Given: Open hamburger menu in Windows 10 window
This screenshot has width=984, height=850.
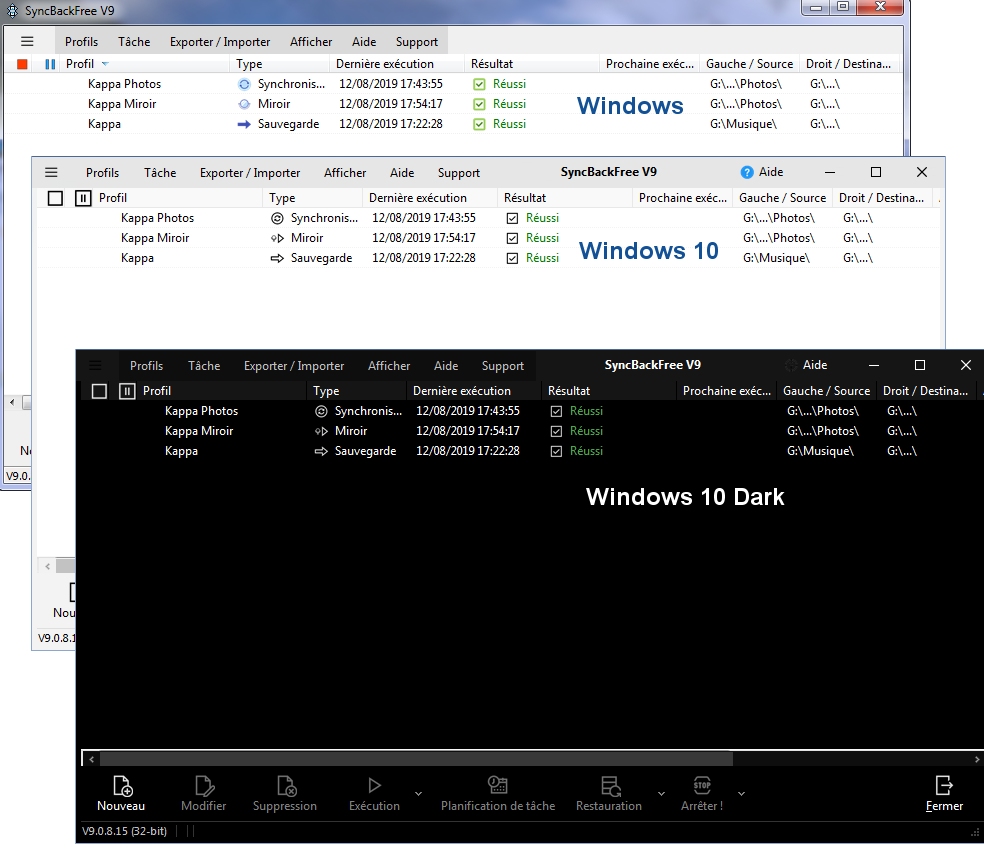Looking at the screenshot, I should 51,173.
